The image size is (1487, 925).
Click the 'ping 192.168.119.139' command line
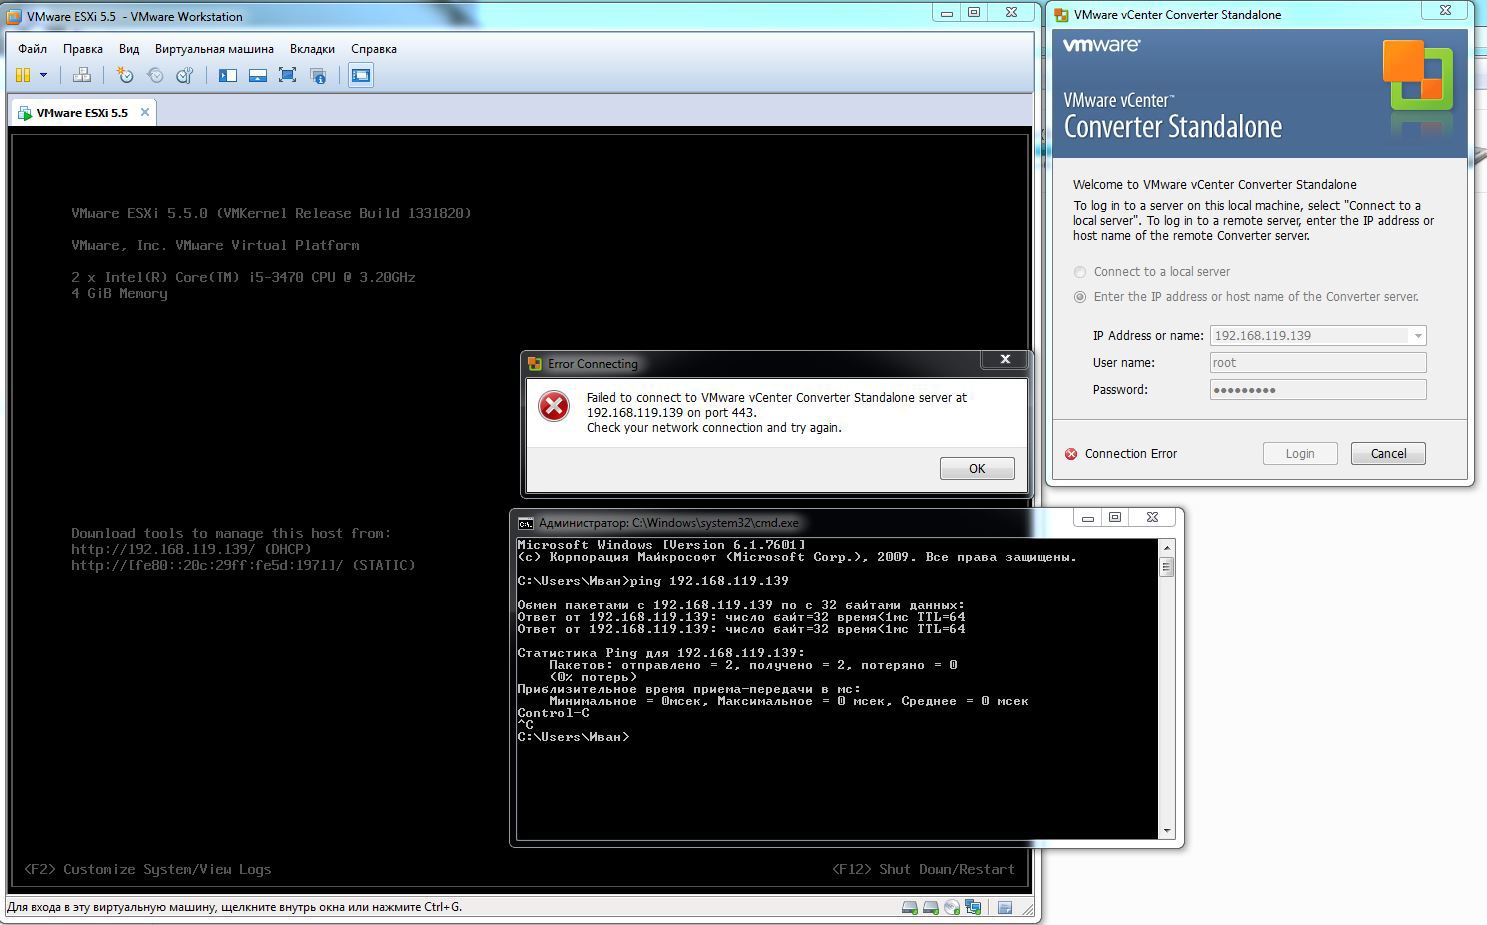pyautogui.click(x=653, y=581)
